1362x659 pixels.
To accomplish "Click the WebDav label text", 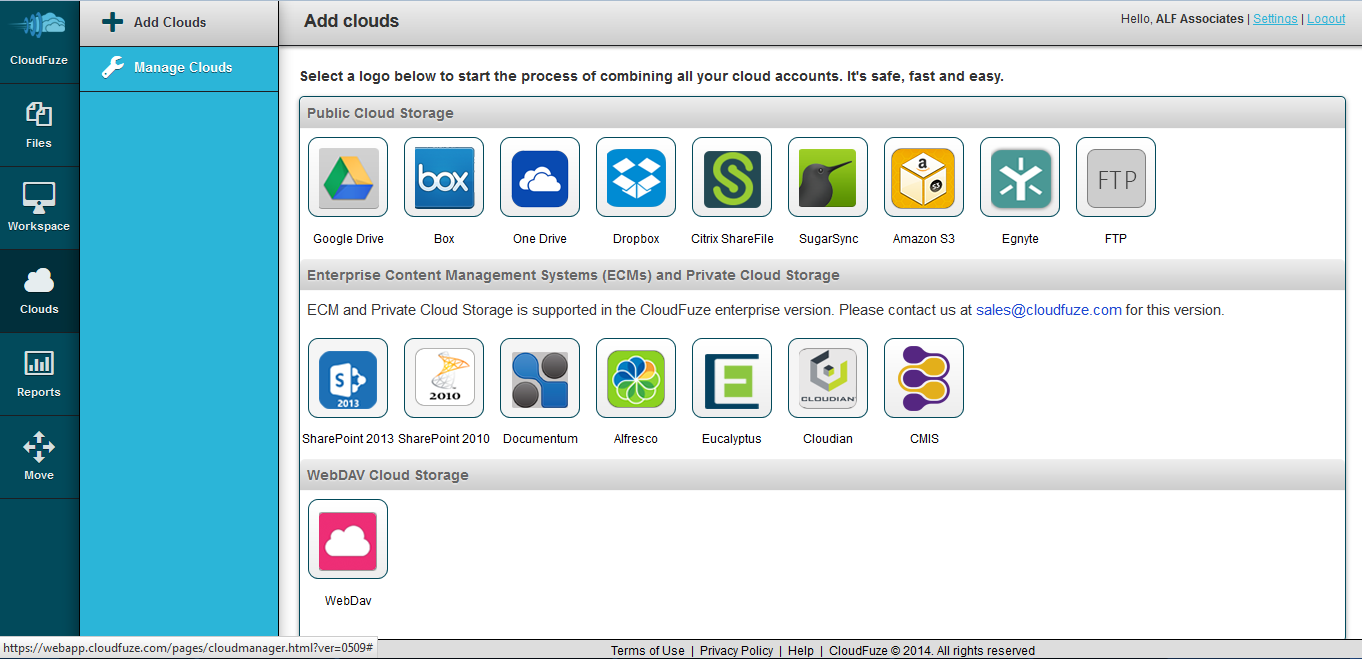I will pyautogui.click(x=348, y=601).
